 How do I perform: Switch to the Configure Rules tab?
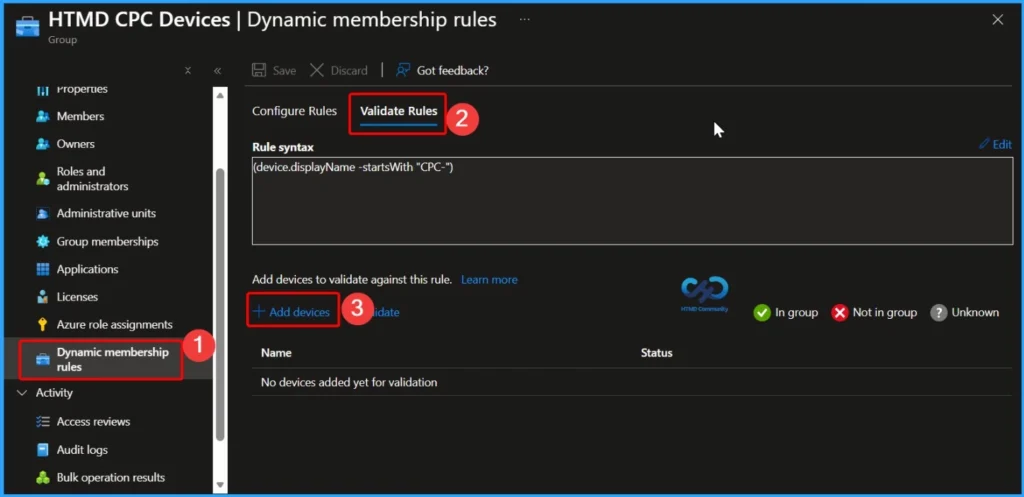(295, 110)
